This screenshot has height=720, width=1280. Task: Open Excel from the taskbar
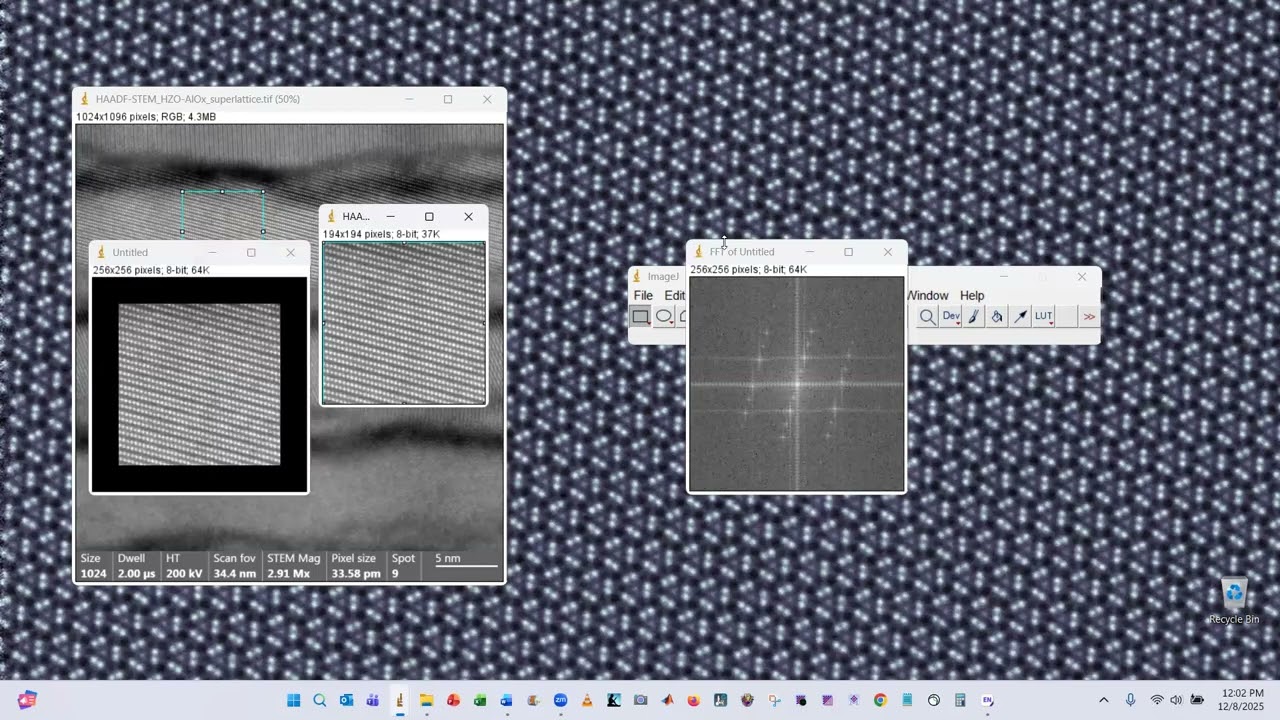pyautogui.click(x=480, y=700)
